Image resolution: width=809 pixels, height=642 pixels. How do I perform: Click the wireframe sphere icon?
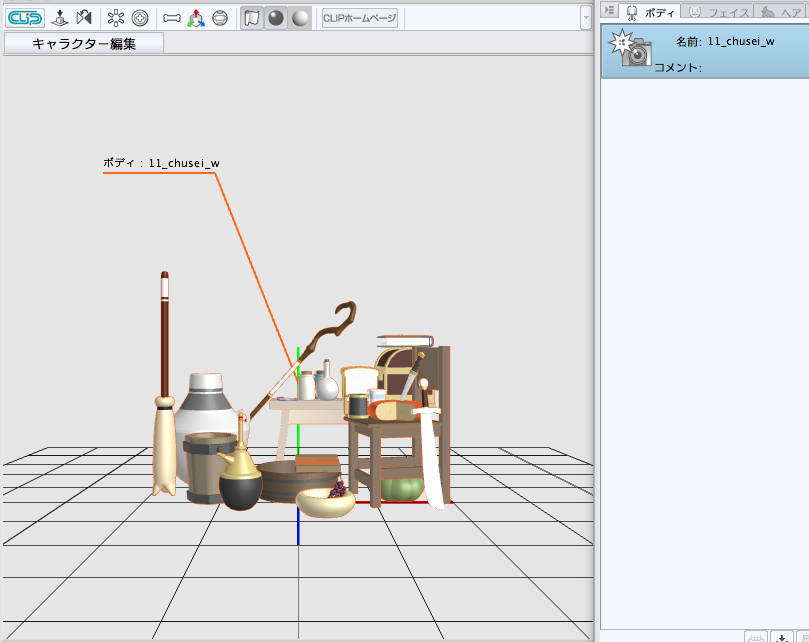tap(221, 17)
